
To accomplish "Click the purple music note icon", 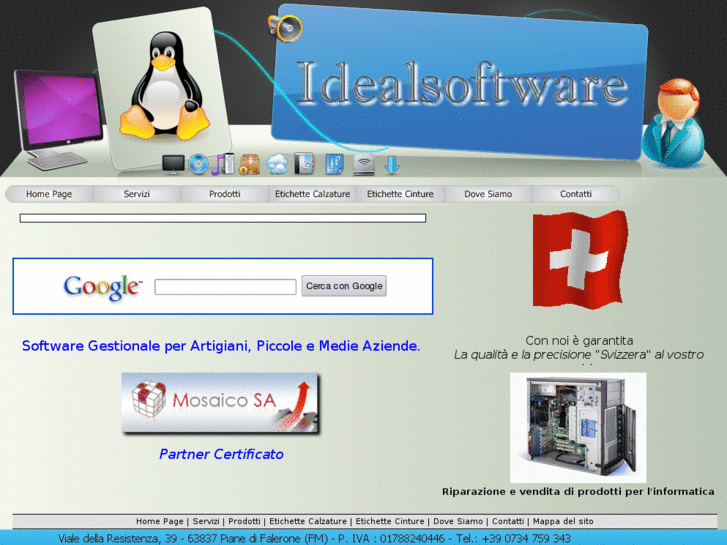I will click(223, 164).
